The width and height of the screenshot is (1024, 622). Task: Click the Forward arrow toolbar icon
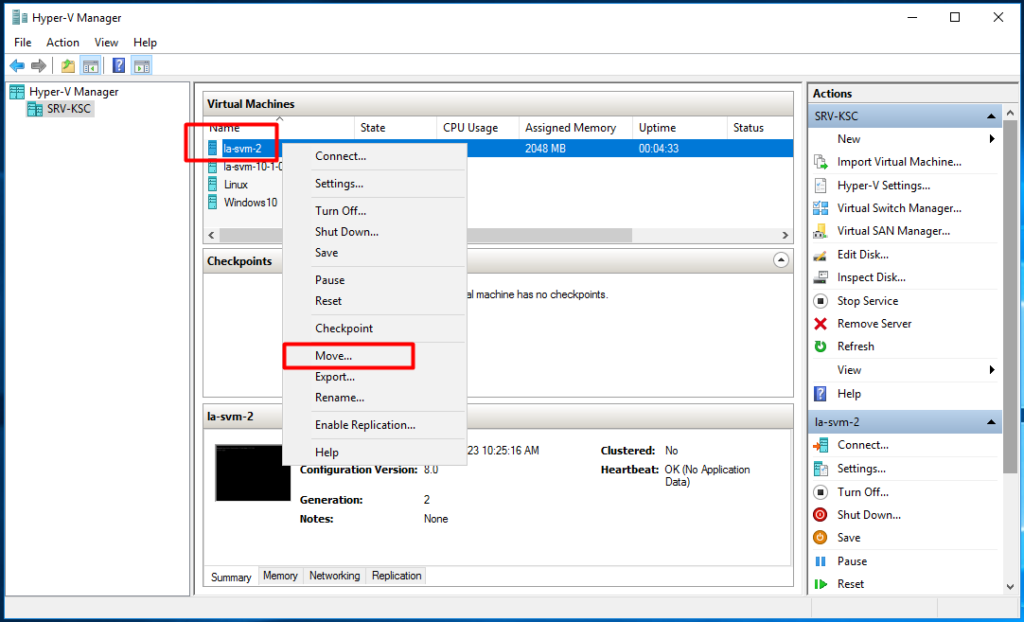pos(39,65)
